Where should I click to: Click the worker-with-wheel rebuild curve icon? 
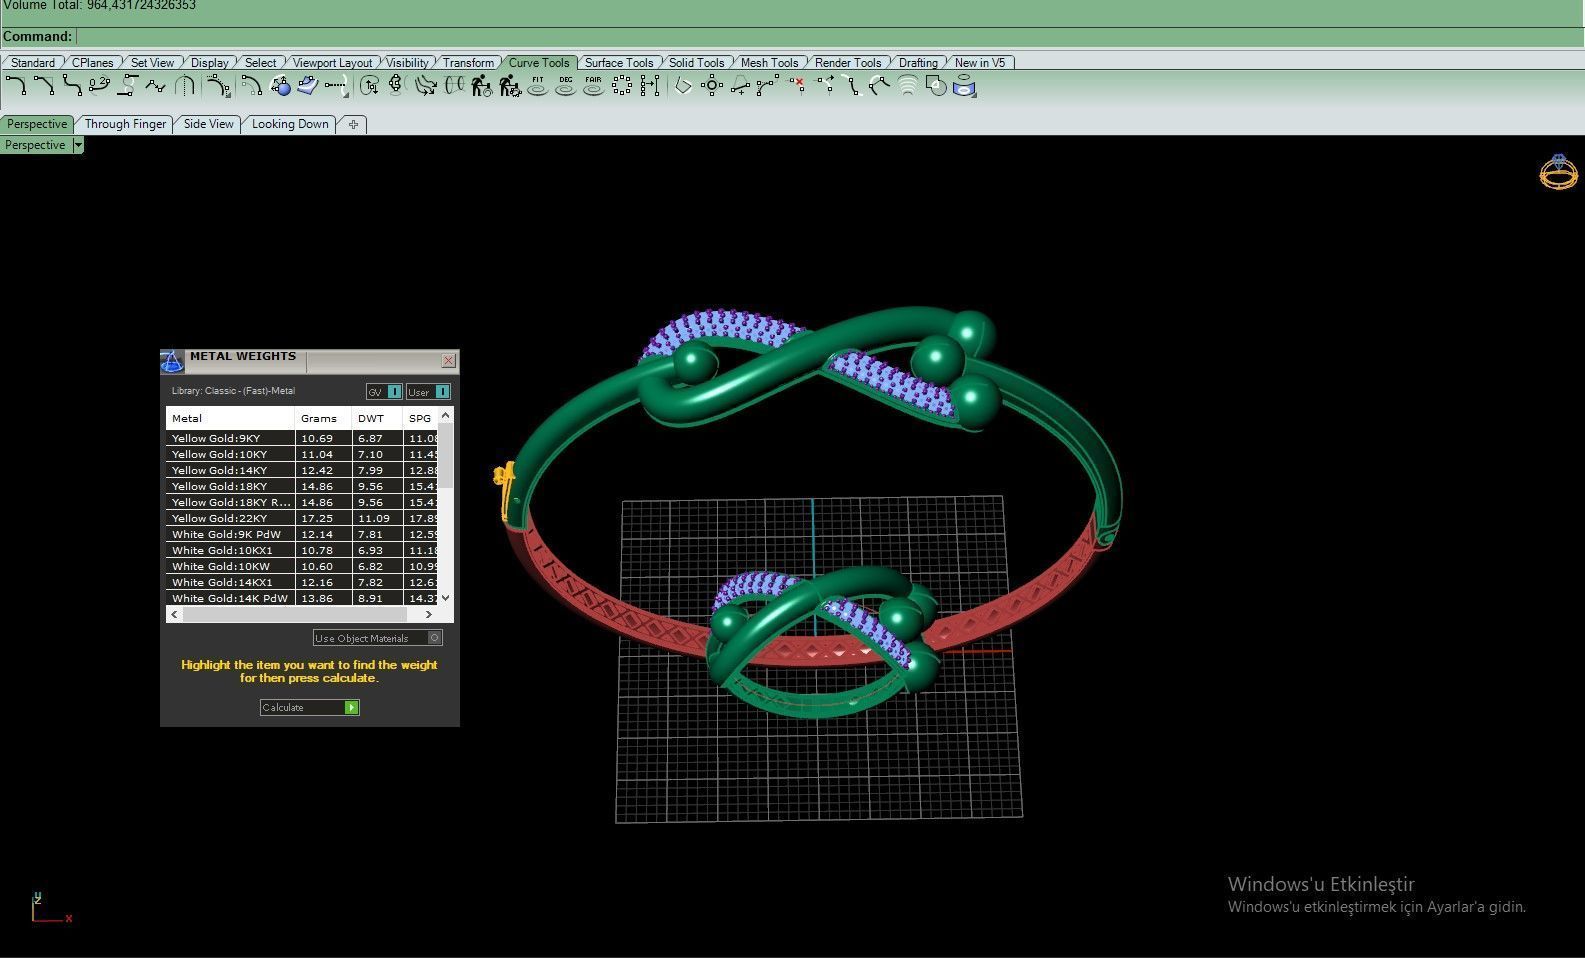482,86
